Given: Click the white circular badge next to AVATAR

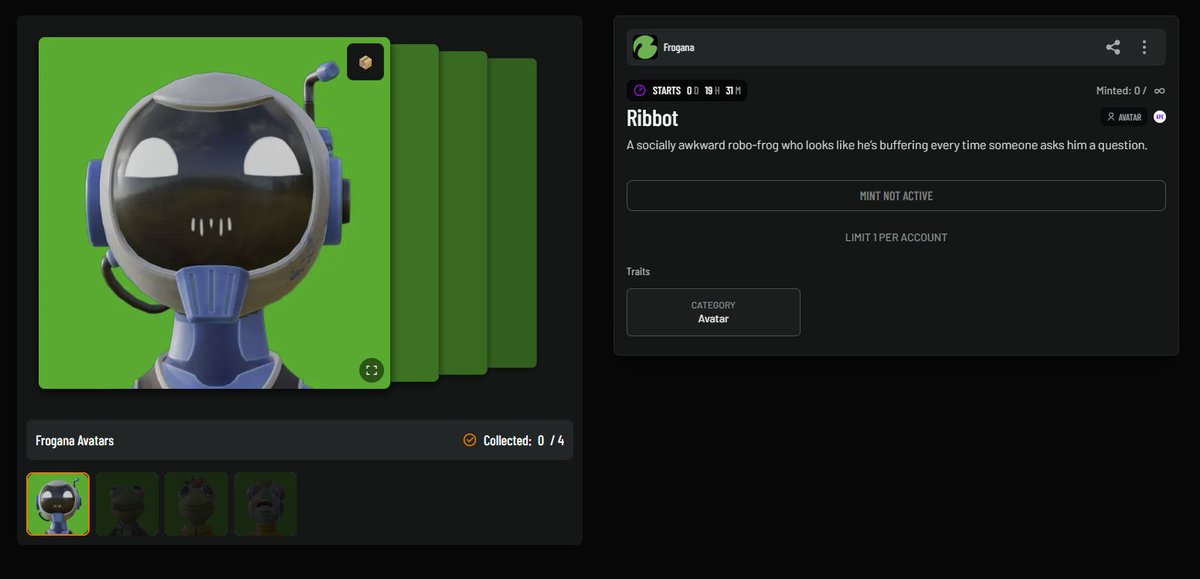Looking at the screenshot, I should pos(1159,117).
